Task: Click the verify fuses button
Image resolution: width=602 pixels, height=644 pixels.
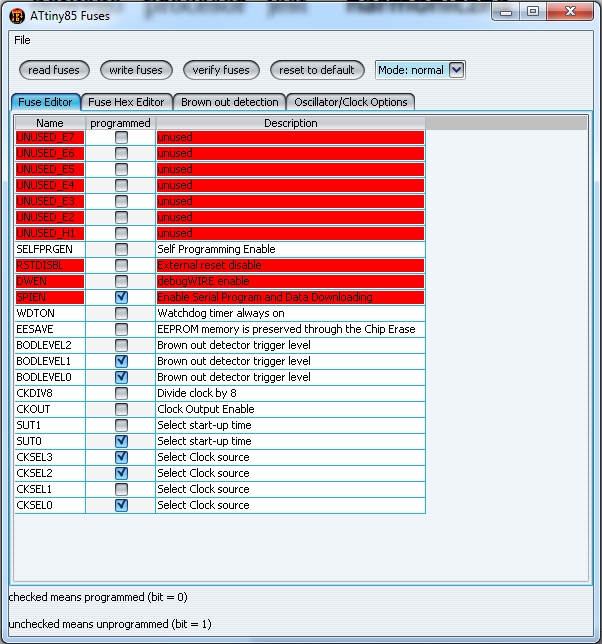Action: pyautogui.click(x=221, y=70)
